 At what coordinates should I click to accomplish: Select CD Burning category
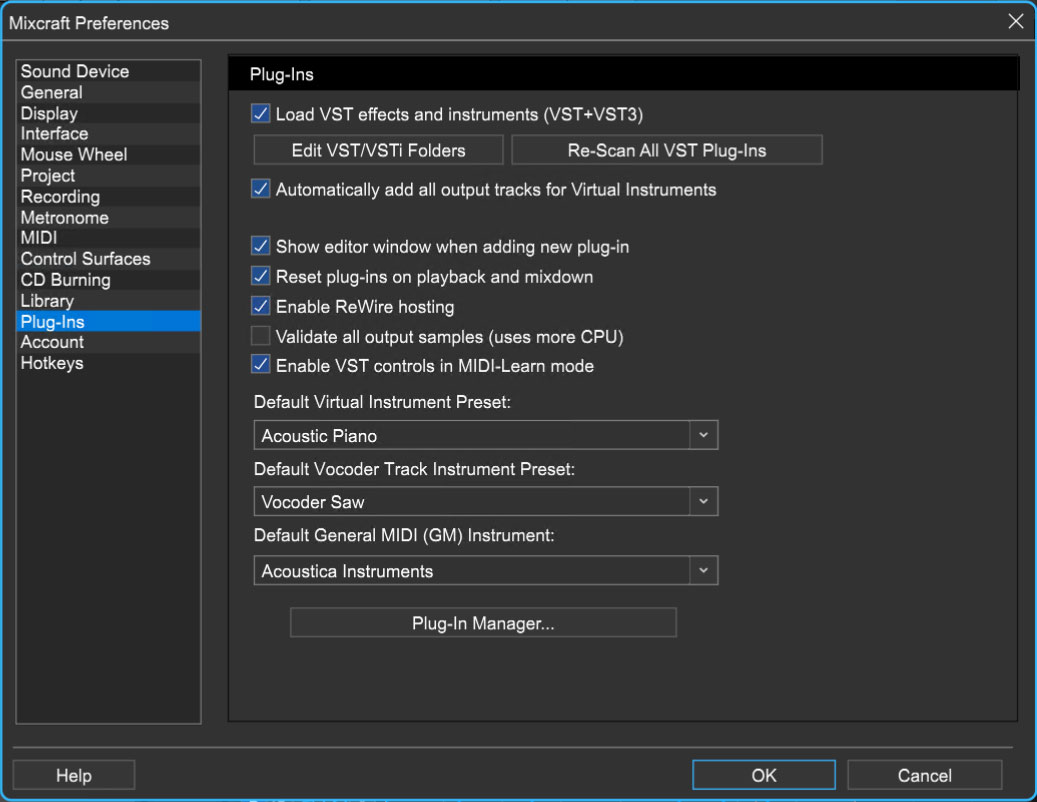(x=108, y=280)
